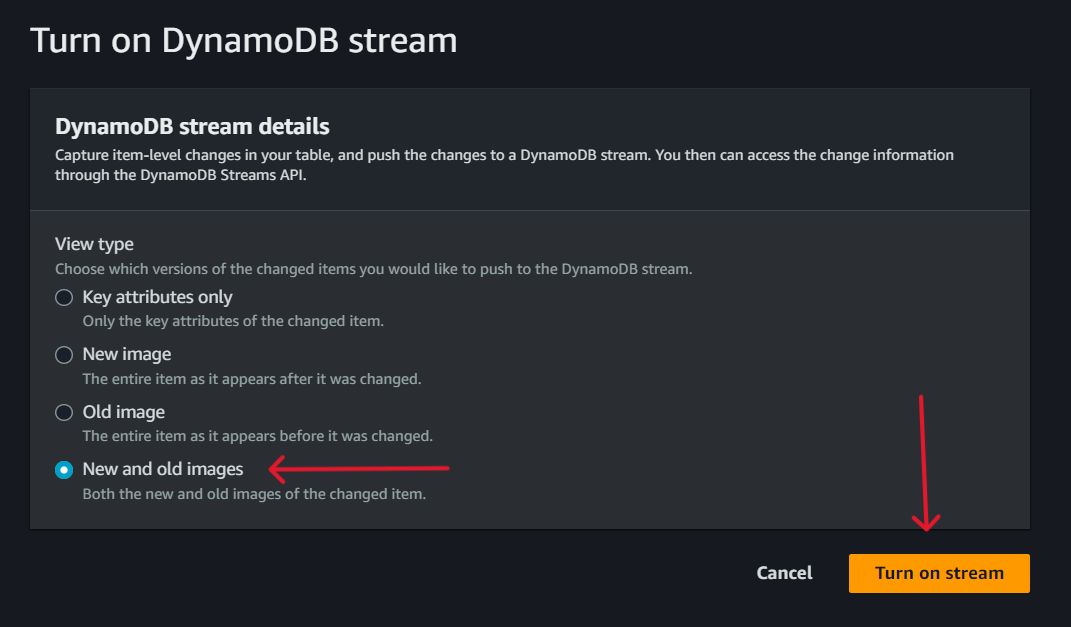
Task: Click the View type section label
Action: tap(94, 244)
